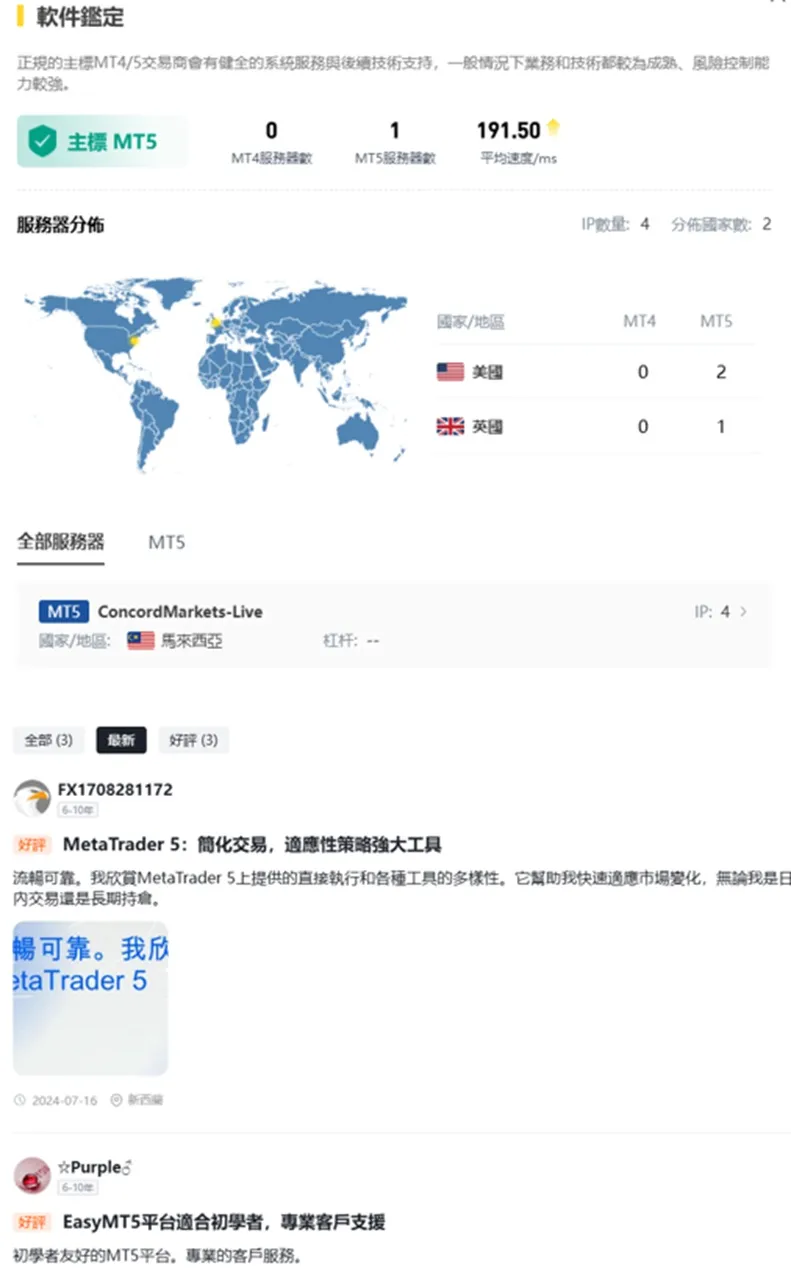Filter reviews by 好評 (3)
The height and width of the screenshot is (1269, 791).
point(194,740)
